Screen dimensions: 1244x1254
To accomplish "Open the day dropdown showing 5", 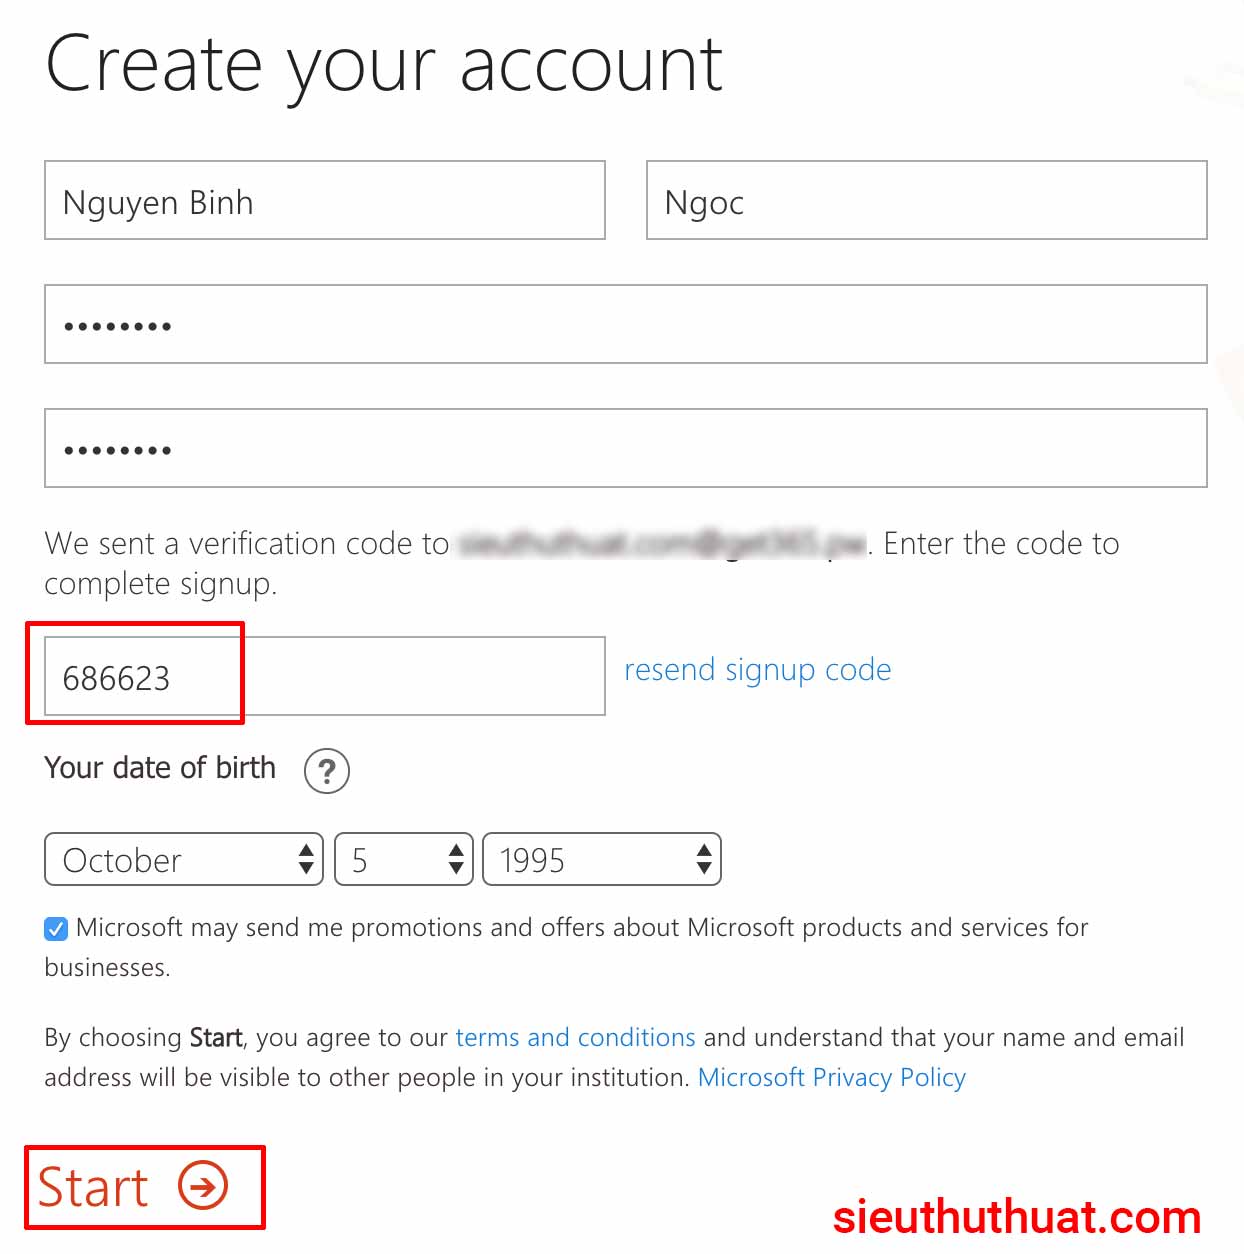I will click(404, 859).
